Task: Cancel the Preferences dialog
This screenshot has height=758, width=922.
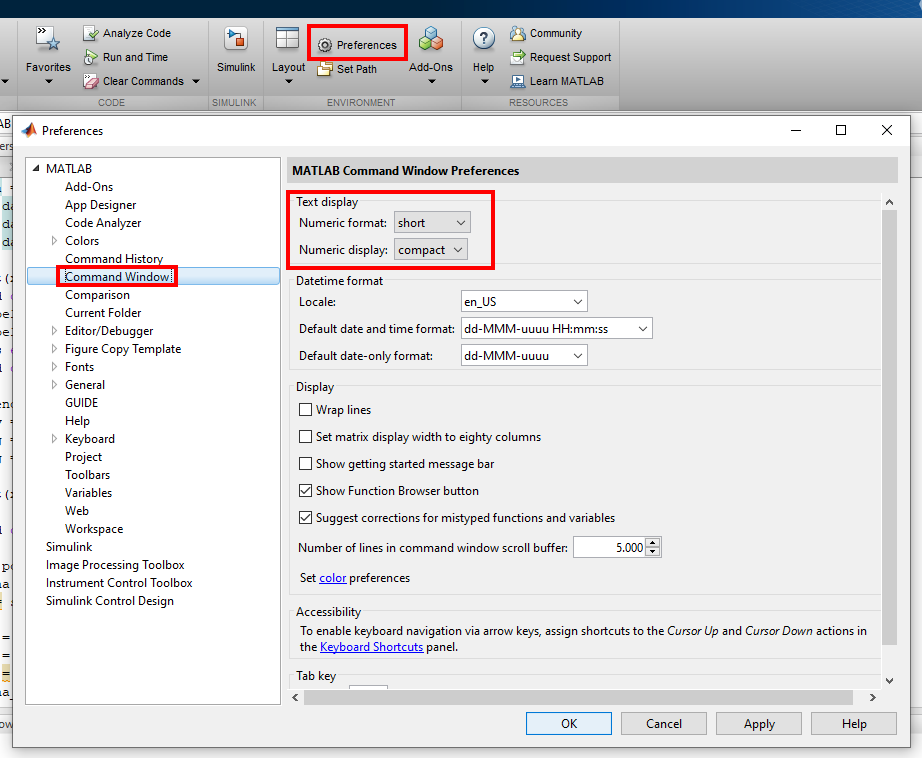Action: pos(664,723)
